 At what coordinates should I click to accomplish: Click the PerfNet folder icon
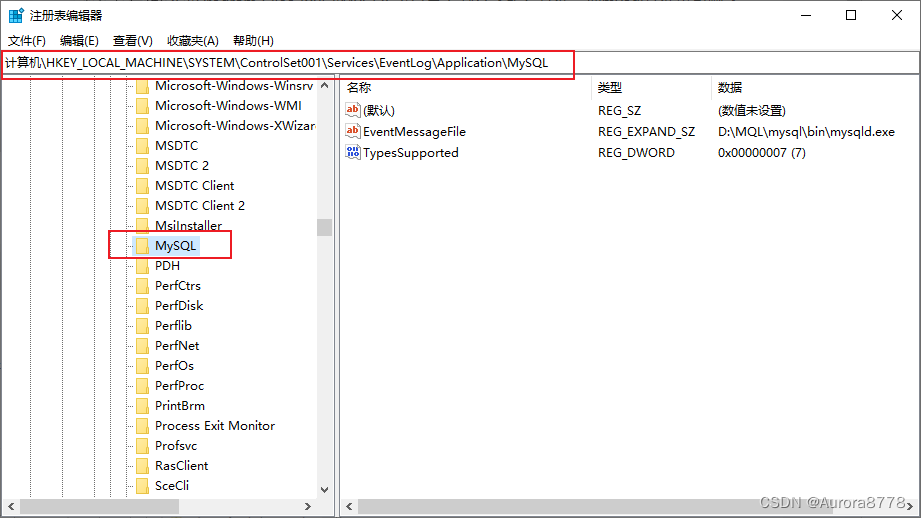tap(142, 346)
